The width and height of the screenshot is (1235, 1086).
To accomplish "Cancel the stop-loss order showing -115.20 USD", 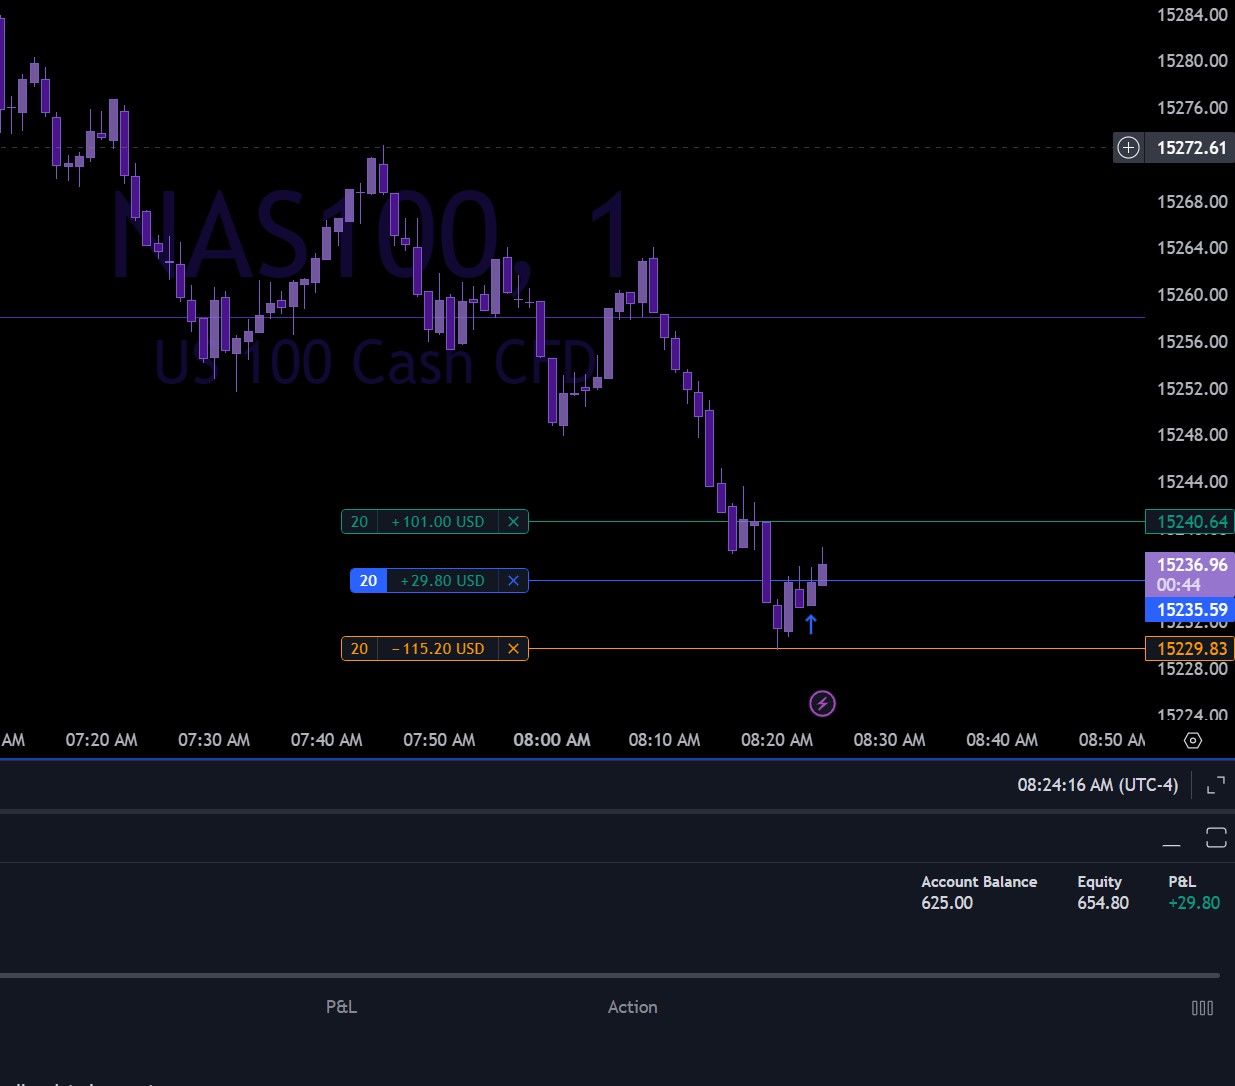I will click(513, 649).
